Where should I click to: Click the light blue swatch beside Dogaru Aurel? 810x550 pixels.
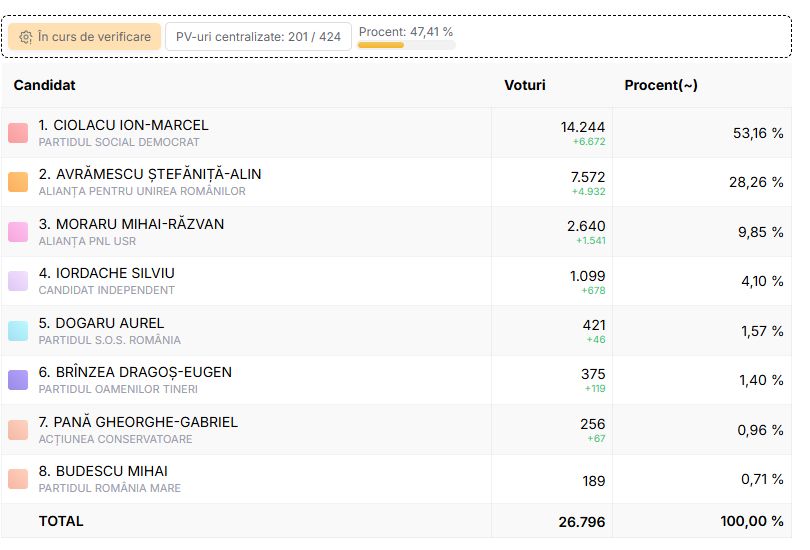[18, 331]
